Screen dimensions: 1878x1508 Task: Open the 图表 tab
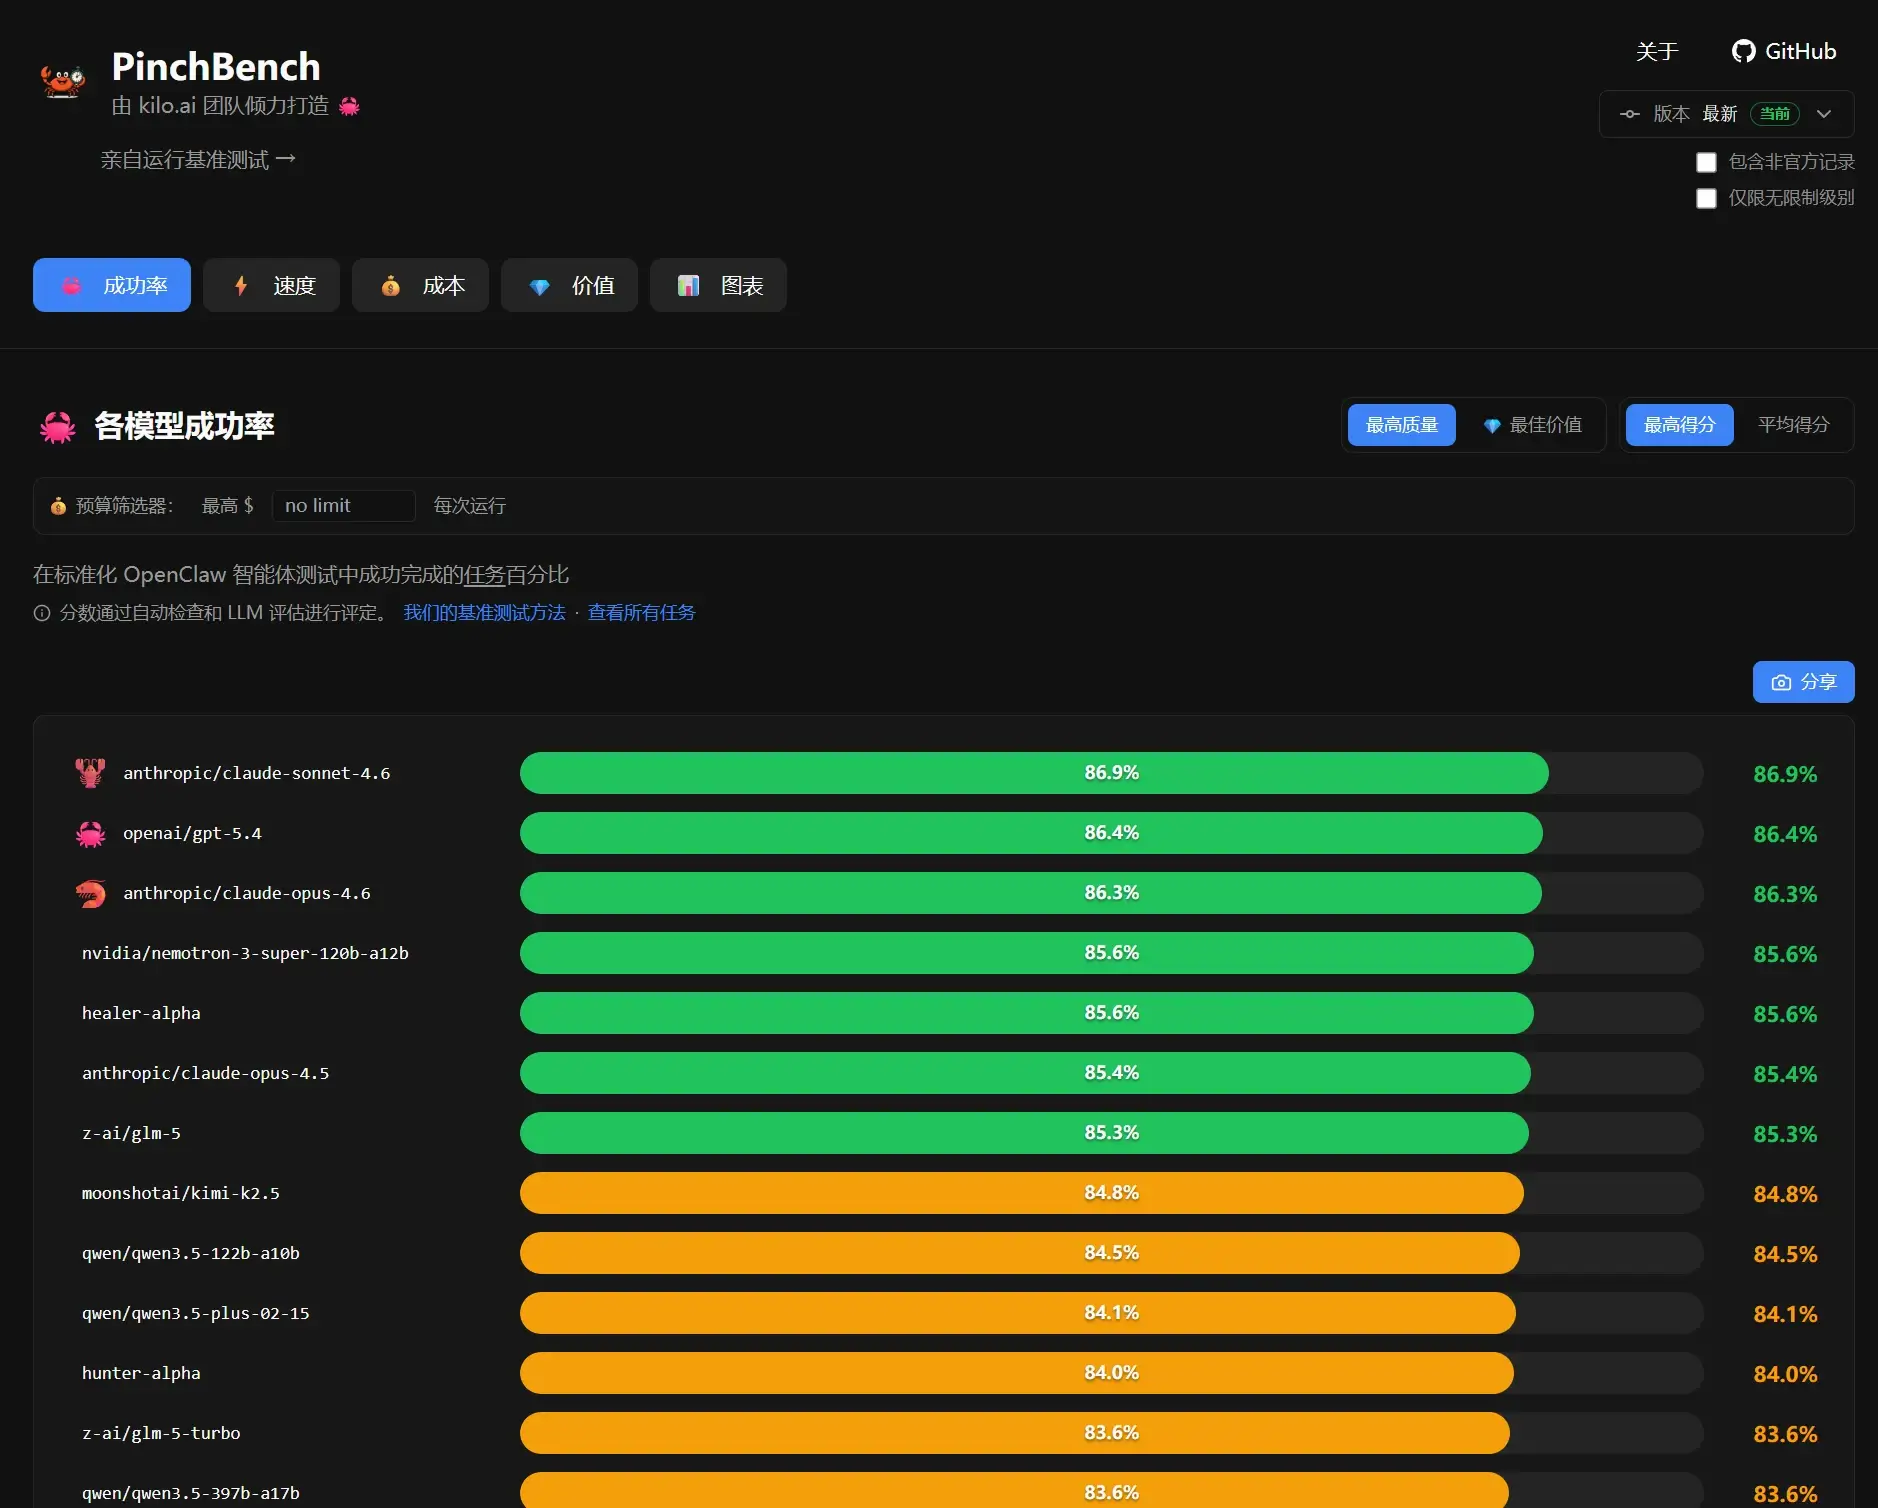tap(718, 286)
